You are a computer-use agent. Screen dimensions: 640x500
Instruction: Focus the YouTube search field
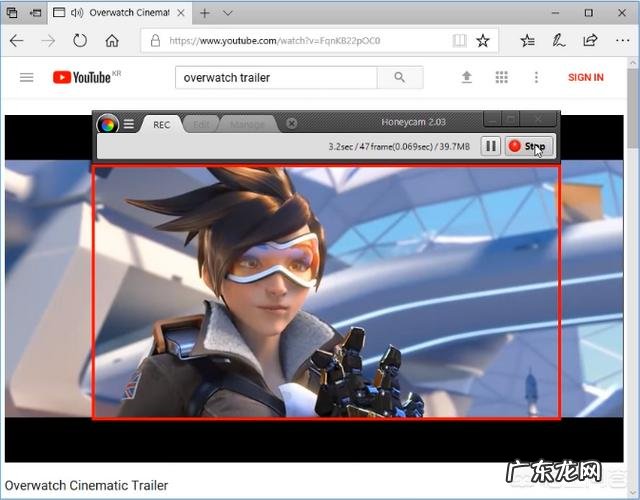(x=275, y=77)
